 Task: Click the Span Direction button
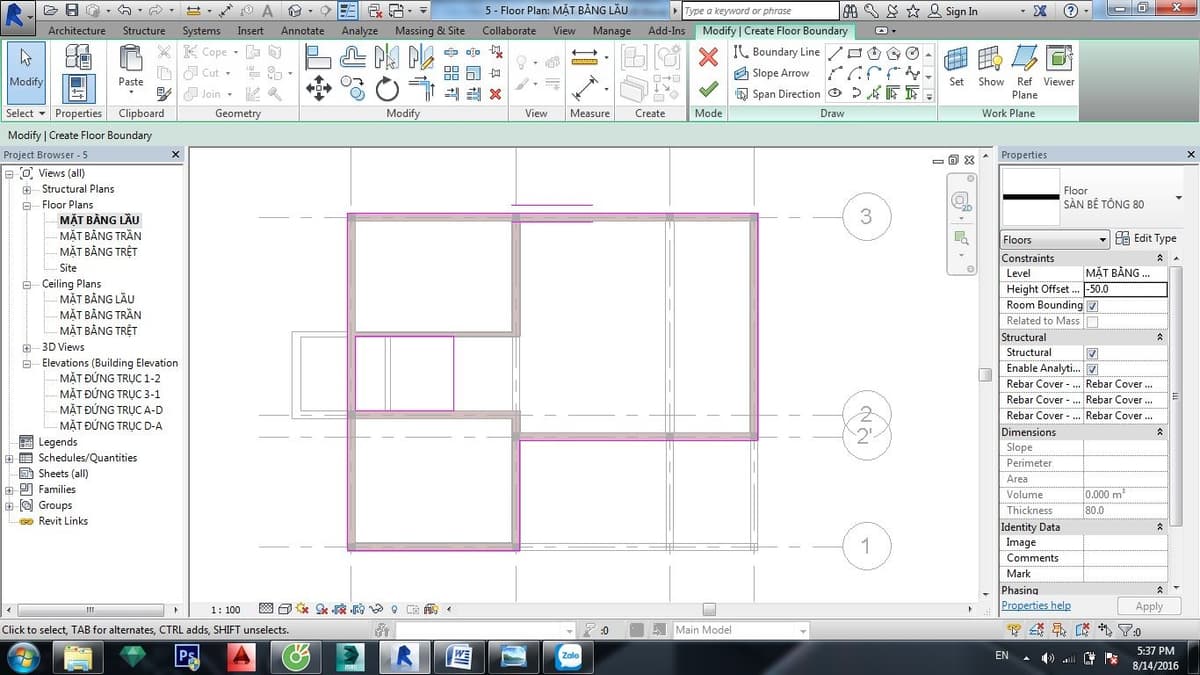tap(777, 94)
